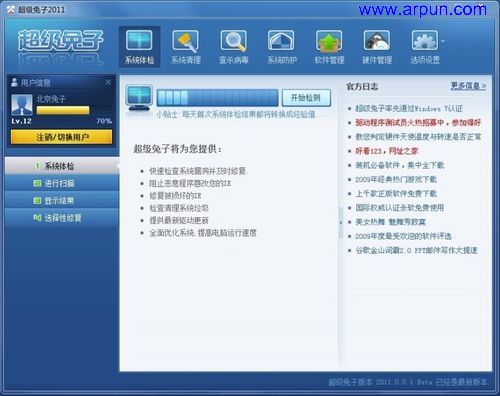Screen dimensions: 500x396
Task: Open 国际权威认证杀软免费使用 link
Action: point(400,208)
